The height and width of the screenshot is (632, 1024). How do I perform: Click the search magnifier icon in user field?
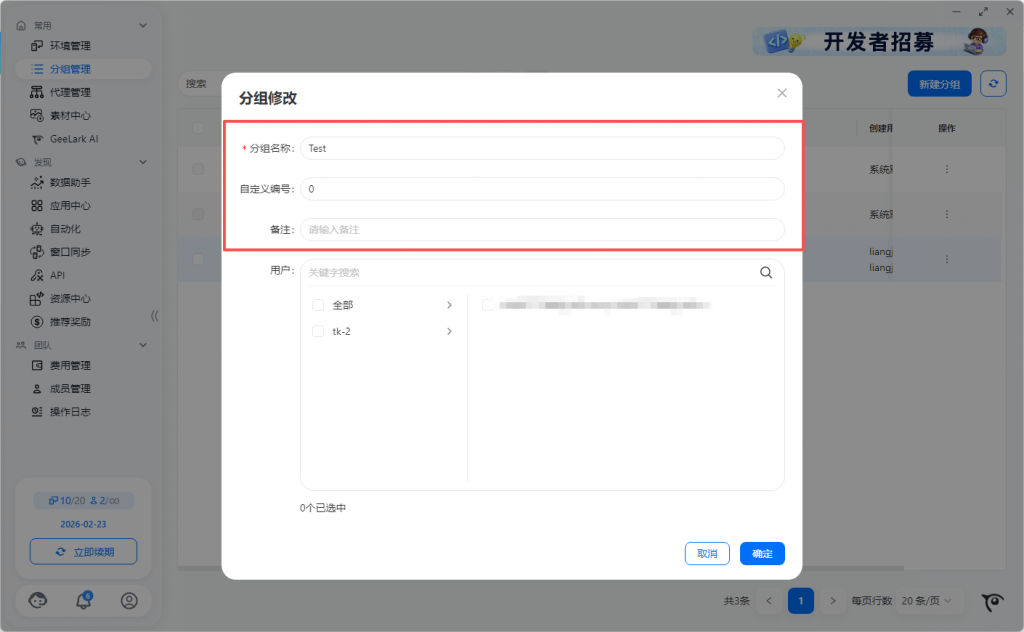[766, 272]
